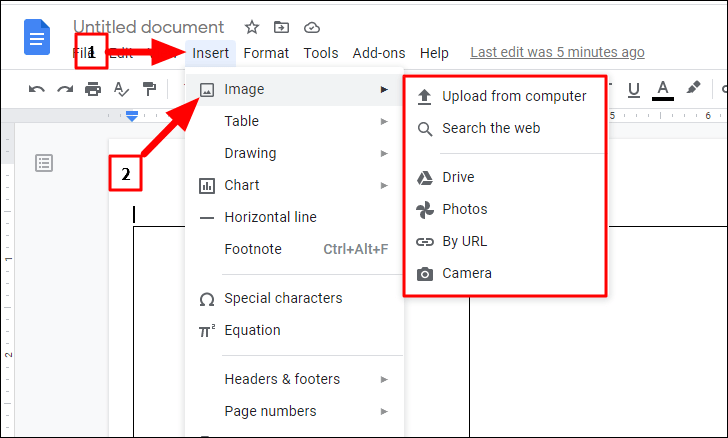Run spelling and grammar check

(x=121, y=89)
